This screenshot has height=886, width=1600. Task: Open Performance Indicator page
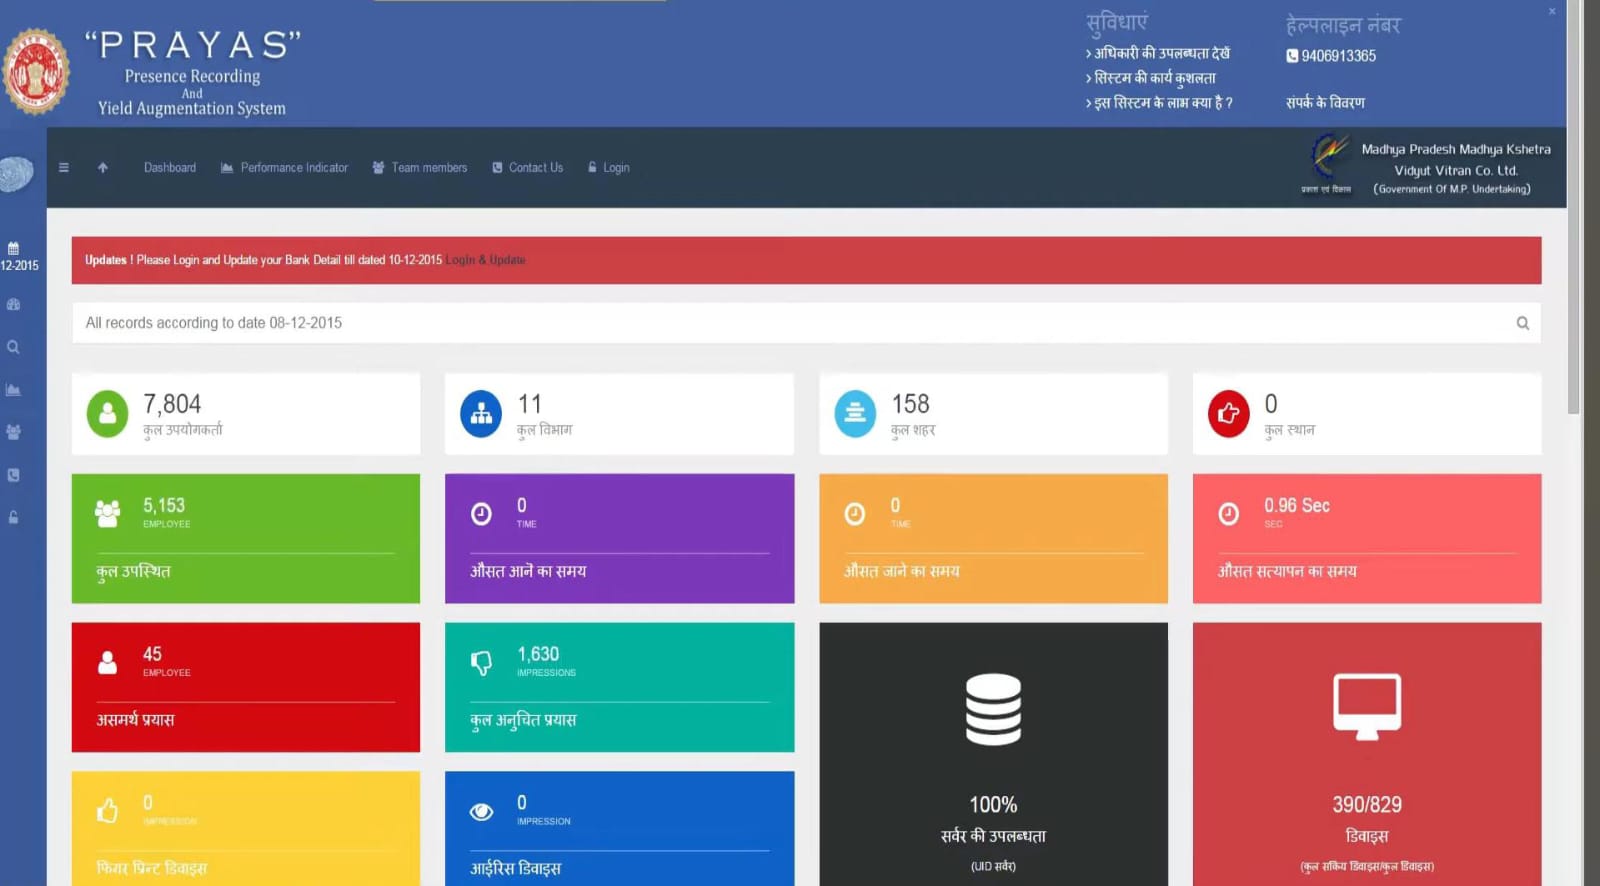(x=285, y=168)
